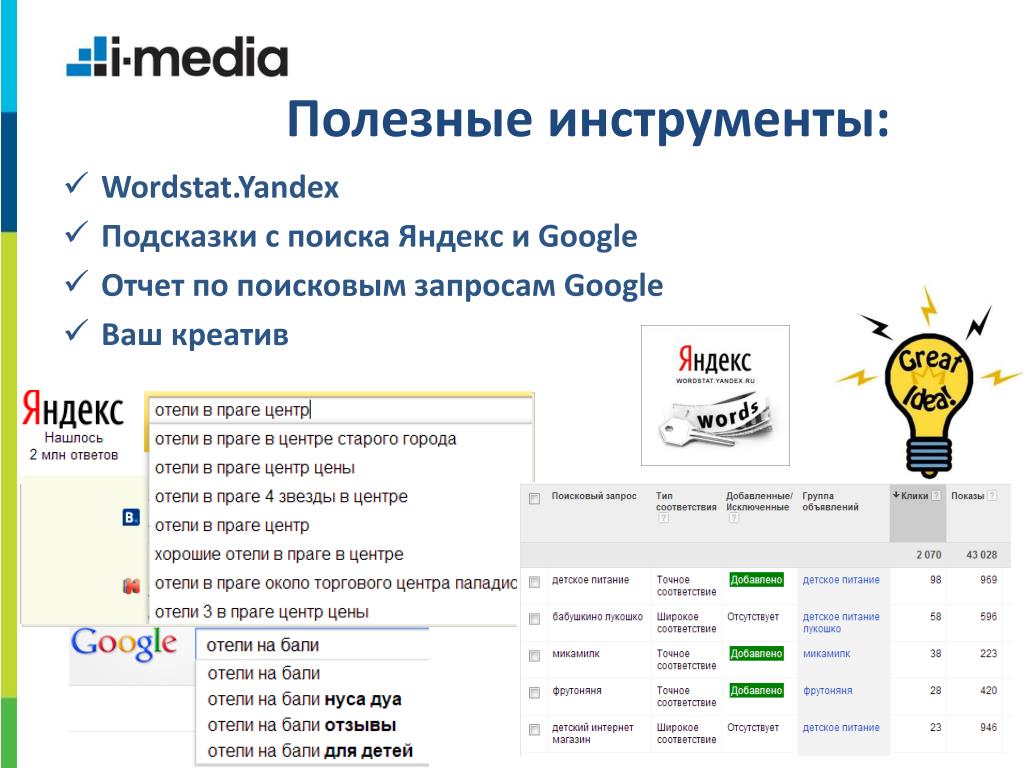Viewport: 1024px width, 768px height.
Task: Select suggestion хорошие отели в праге в центре
Action: [x=279, y=554]
